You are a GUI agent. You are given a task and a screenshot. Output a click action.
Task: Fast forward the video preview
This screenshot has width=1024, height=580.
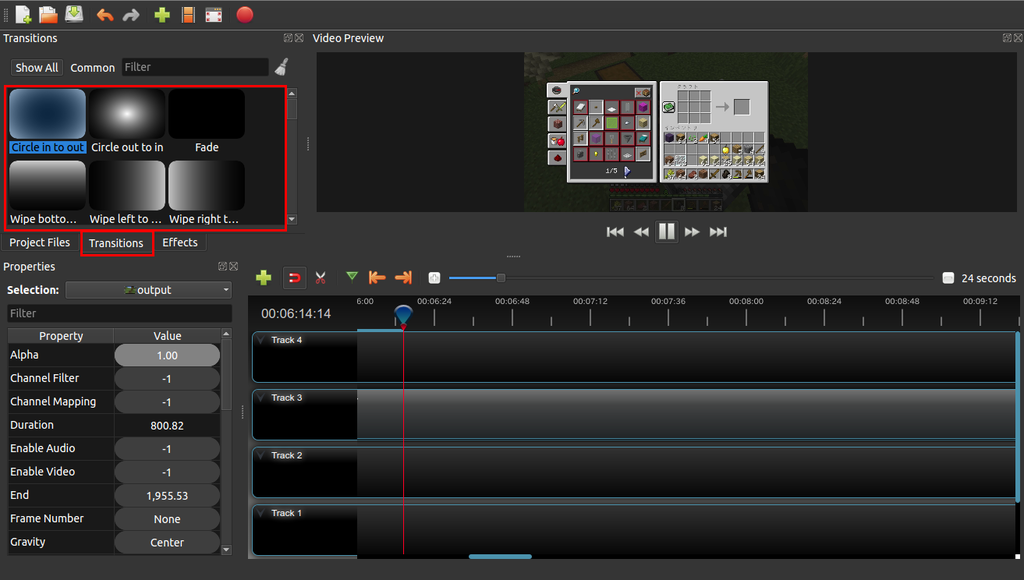point(692,232)
